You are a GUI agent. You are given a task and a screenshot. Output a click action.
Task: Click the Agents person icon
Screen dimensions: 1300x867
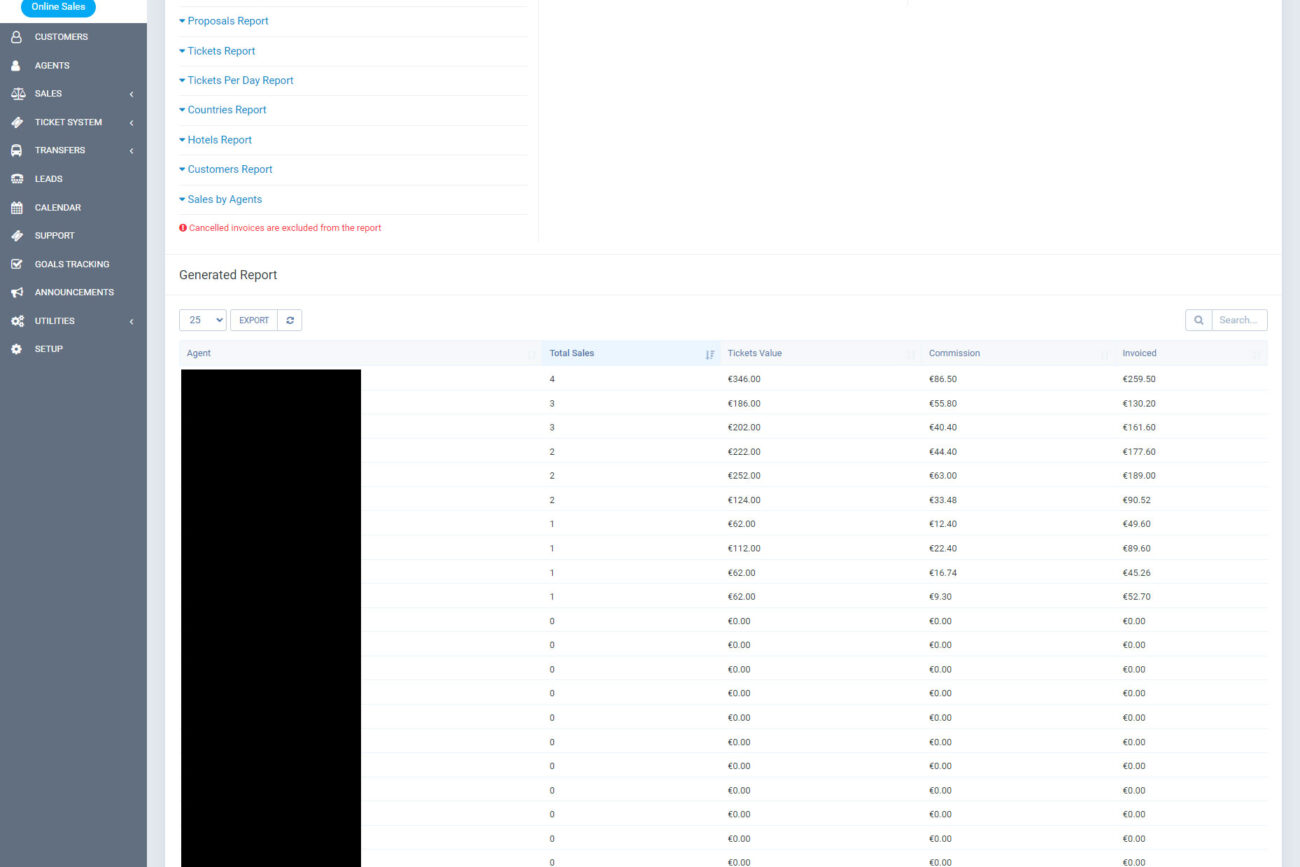tap(16, 66)
